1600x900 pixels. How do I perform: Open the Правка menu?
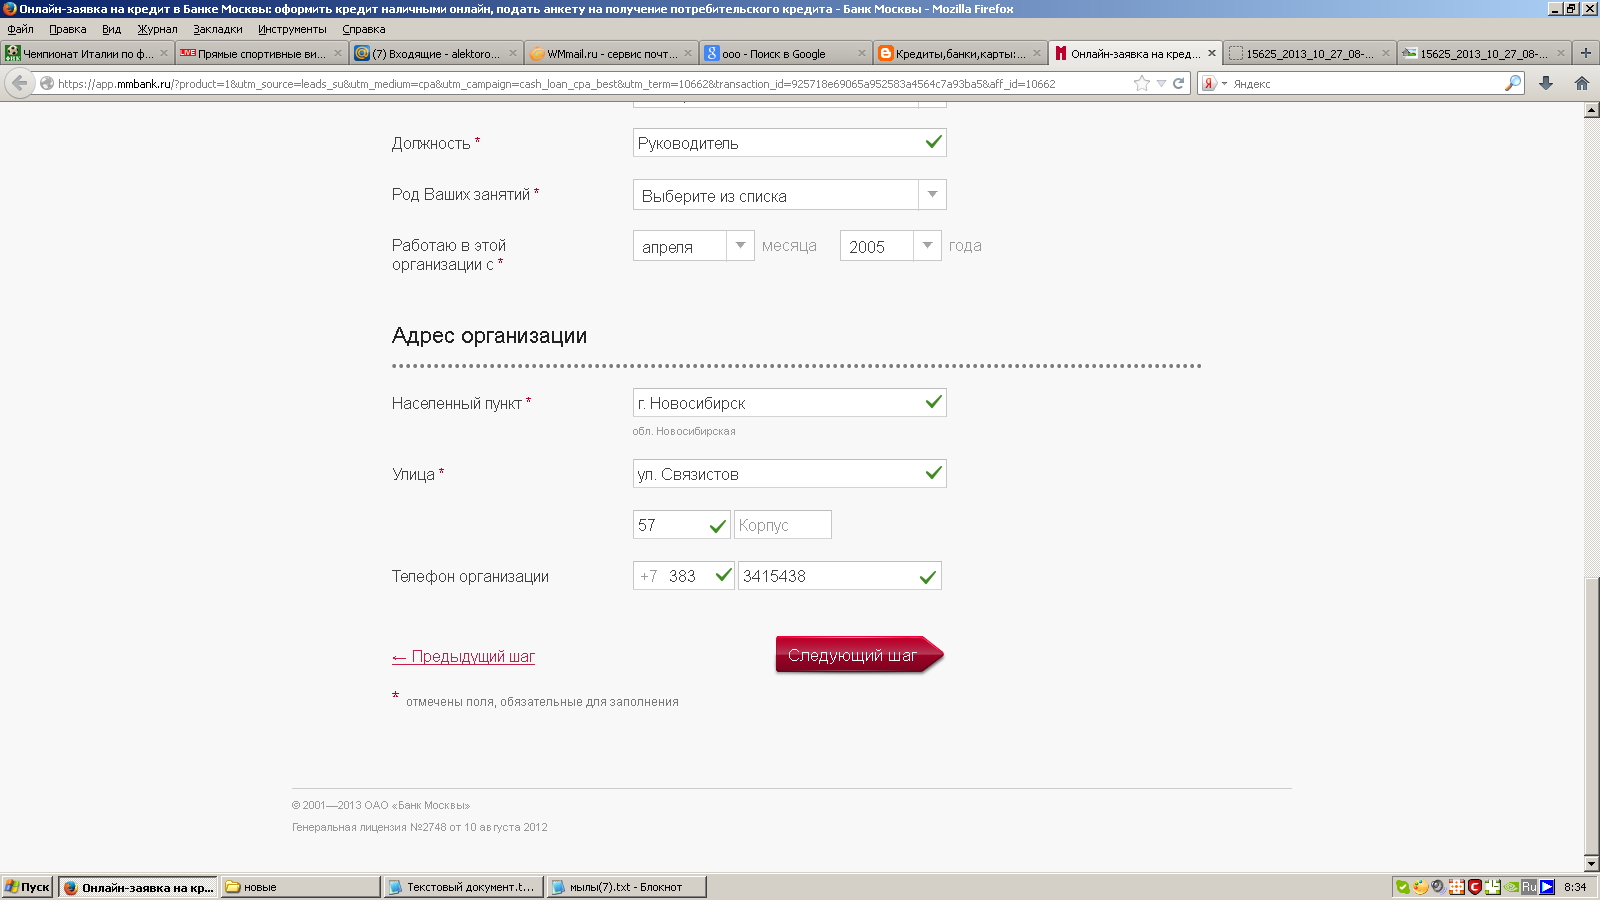point(67,29)
